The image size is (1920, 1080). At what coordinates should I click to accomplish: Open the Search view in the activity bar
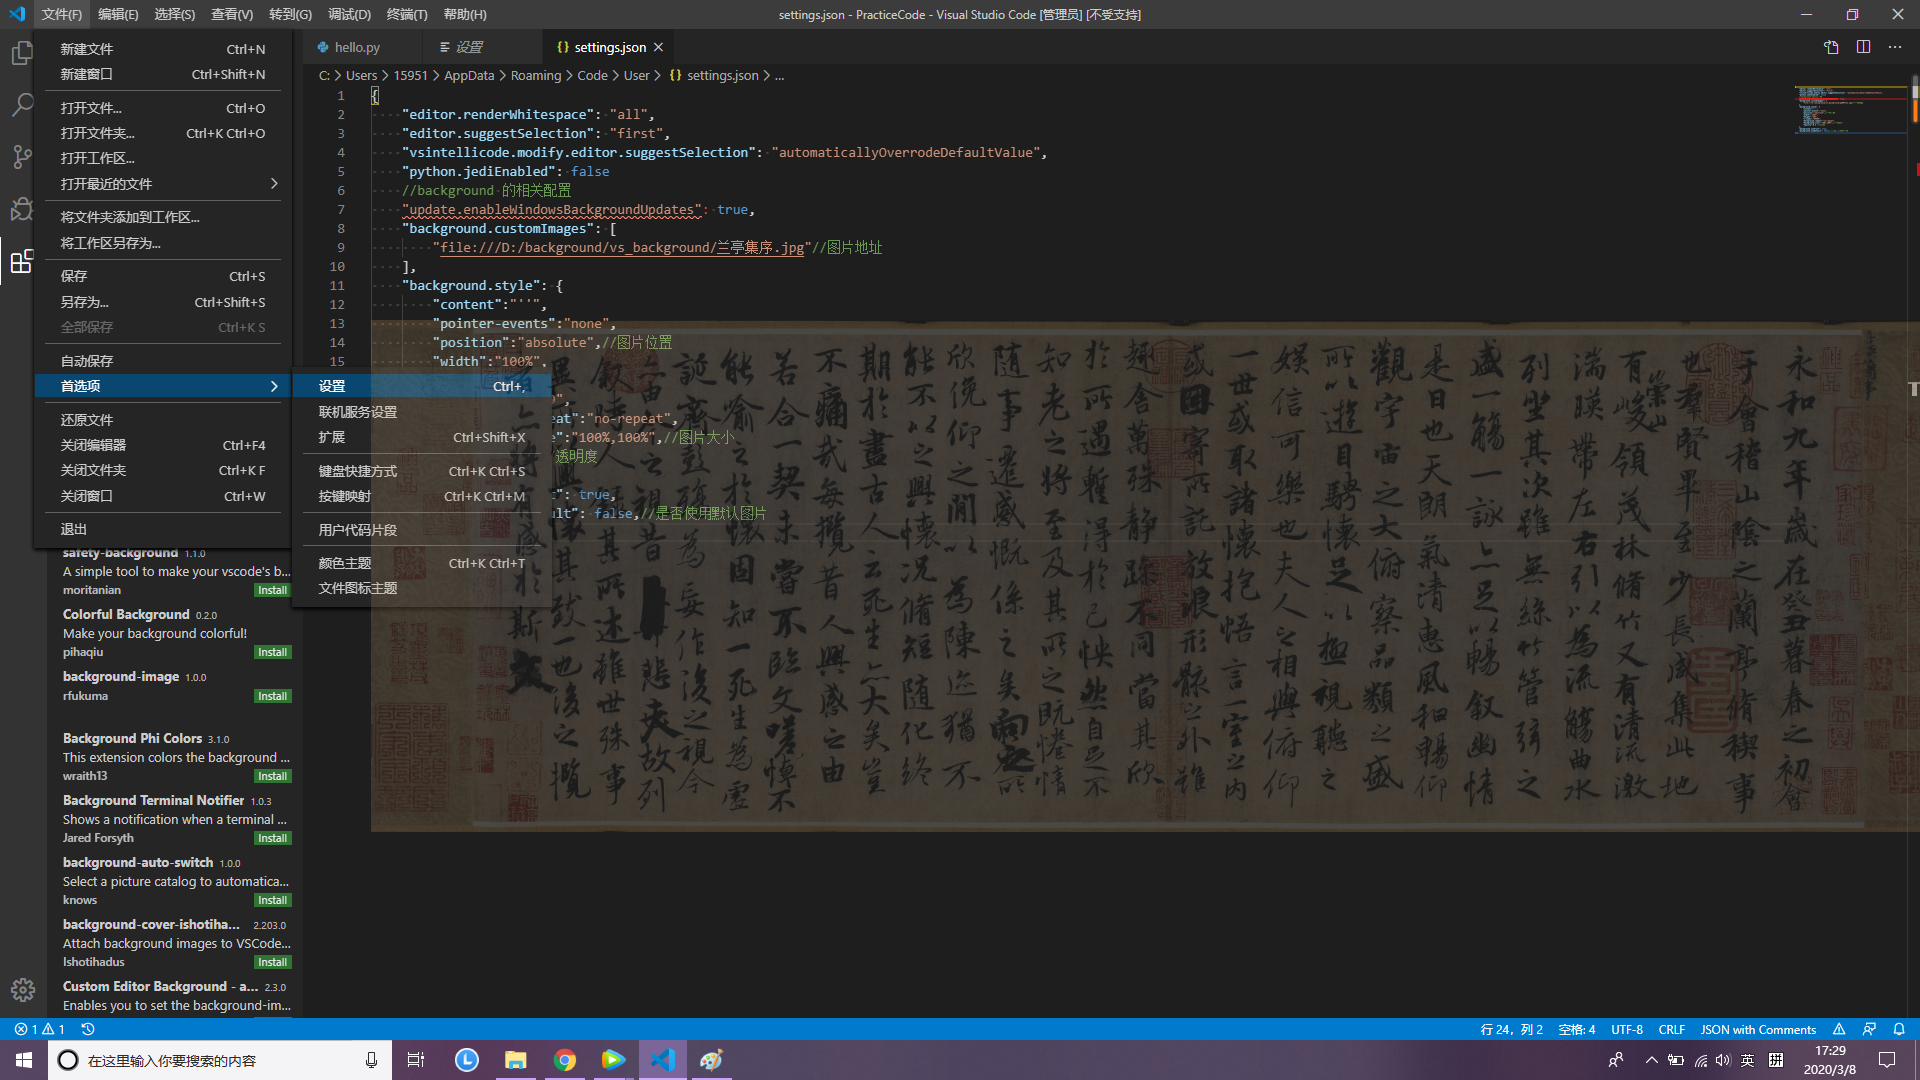[x=22, y=104]
